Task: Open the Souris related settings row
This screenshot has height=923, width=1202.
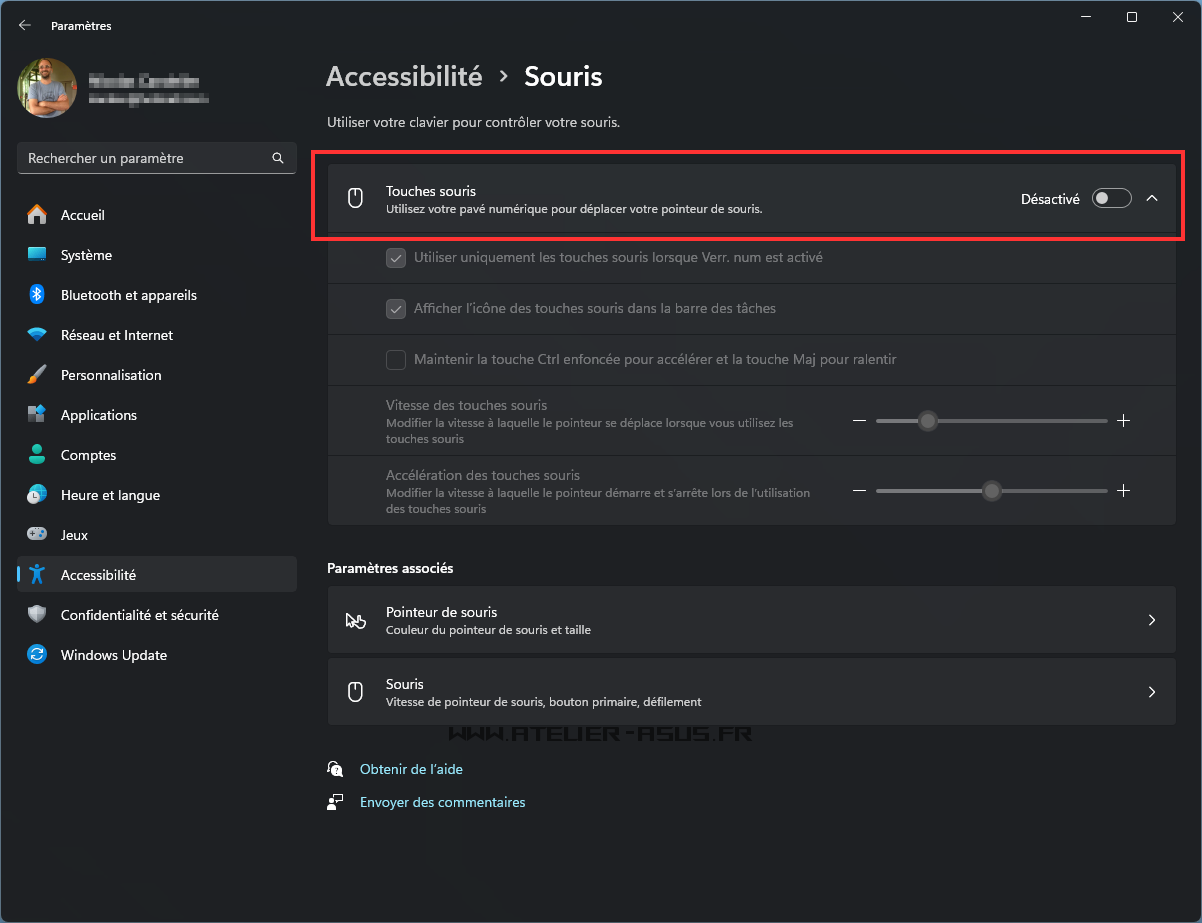Action: coord(751,692)
